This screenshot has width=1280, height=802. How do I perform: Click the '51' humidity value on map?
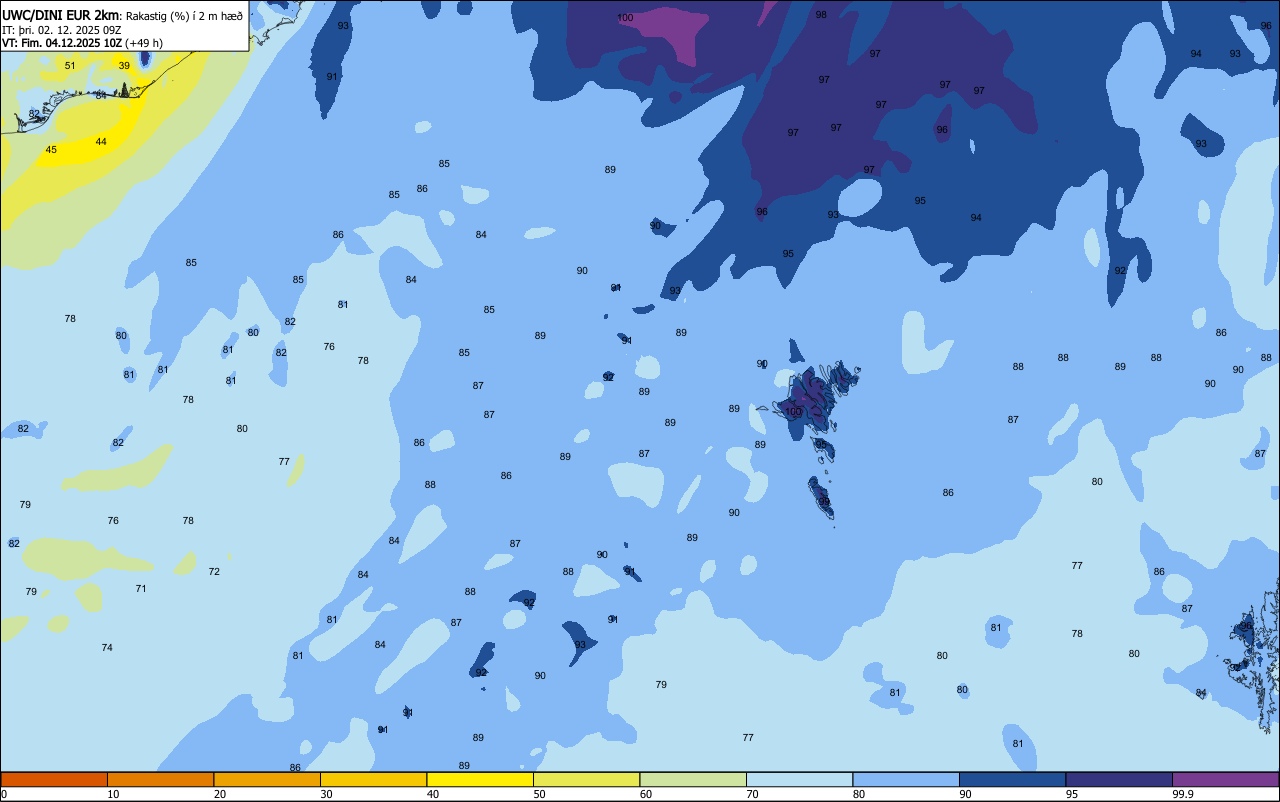coord(70,66)
